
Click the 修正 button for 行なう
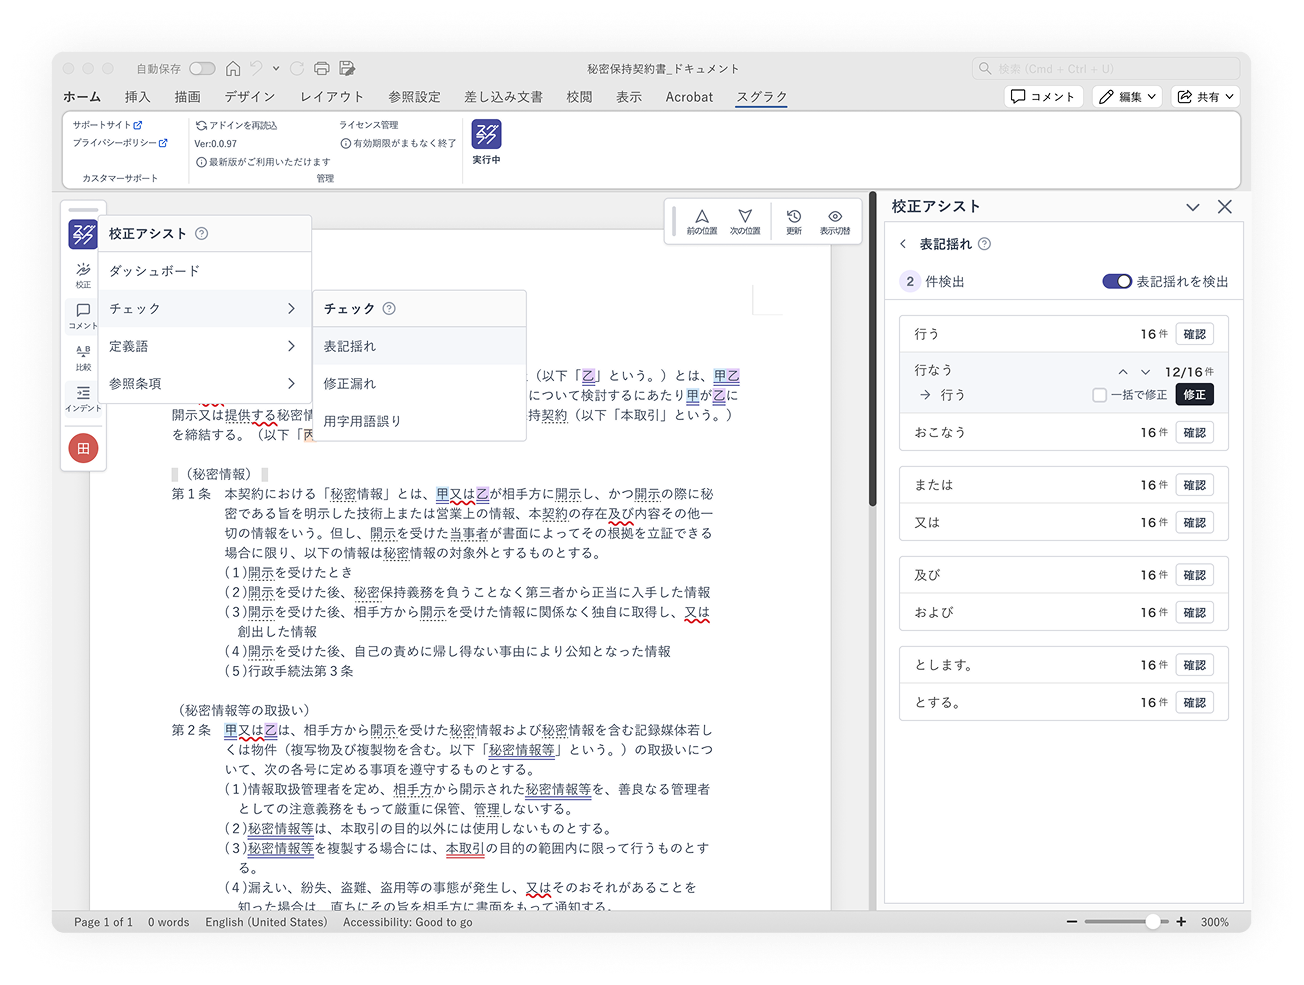point(1196,395)
